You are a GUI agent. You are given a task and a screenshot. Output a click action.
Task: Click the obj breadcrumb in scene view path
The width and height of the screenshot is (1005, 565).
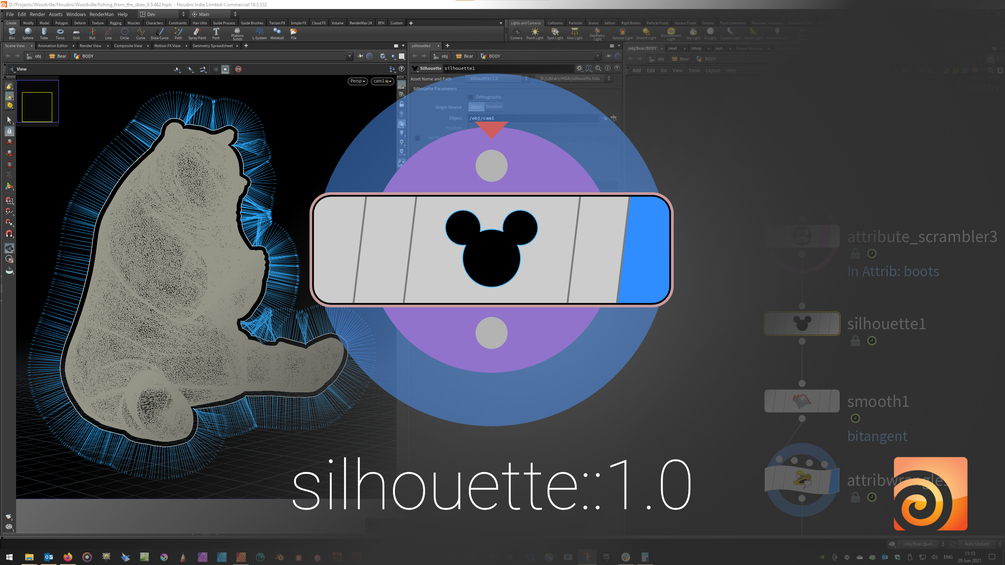(35, 56)
